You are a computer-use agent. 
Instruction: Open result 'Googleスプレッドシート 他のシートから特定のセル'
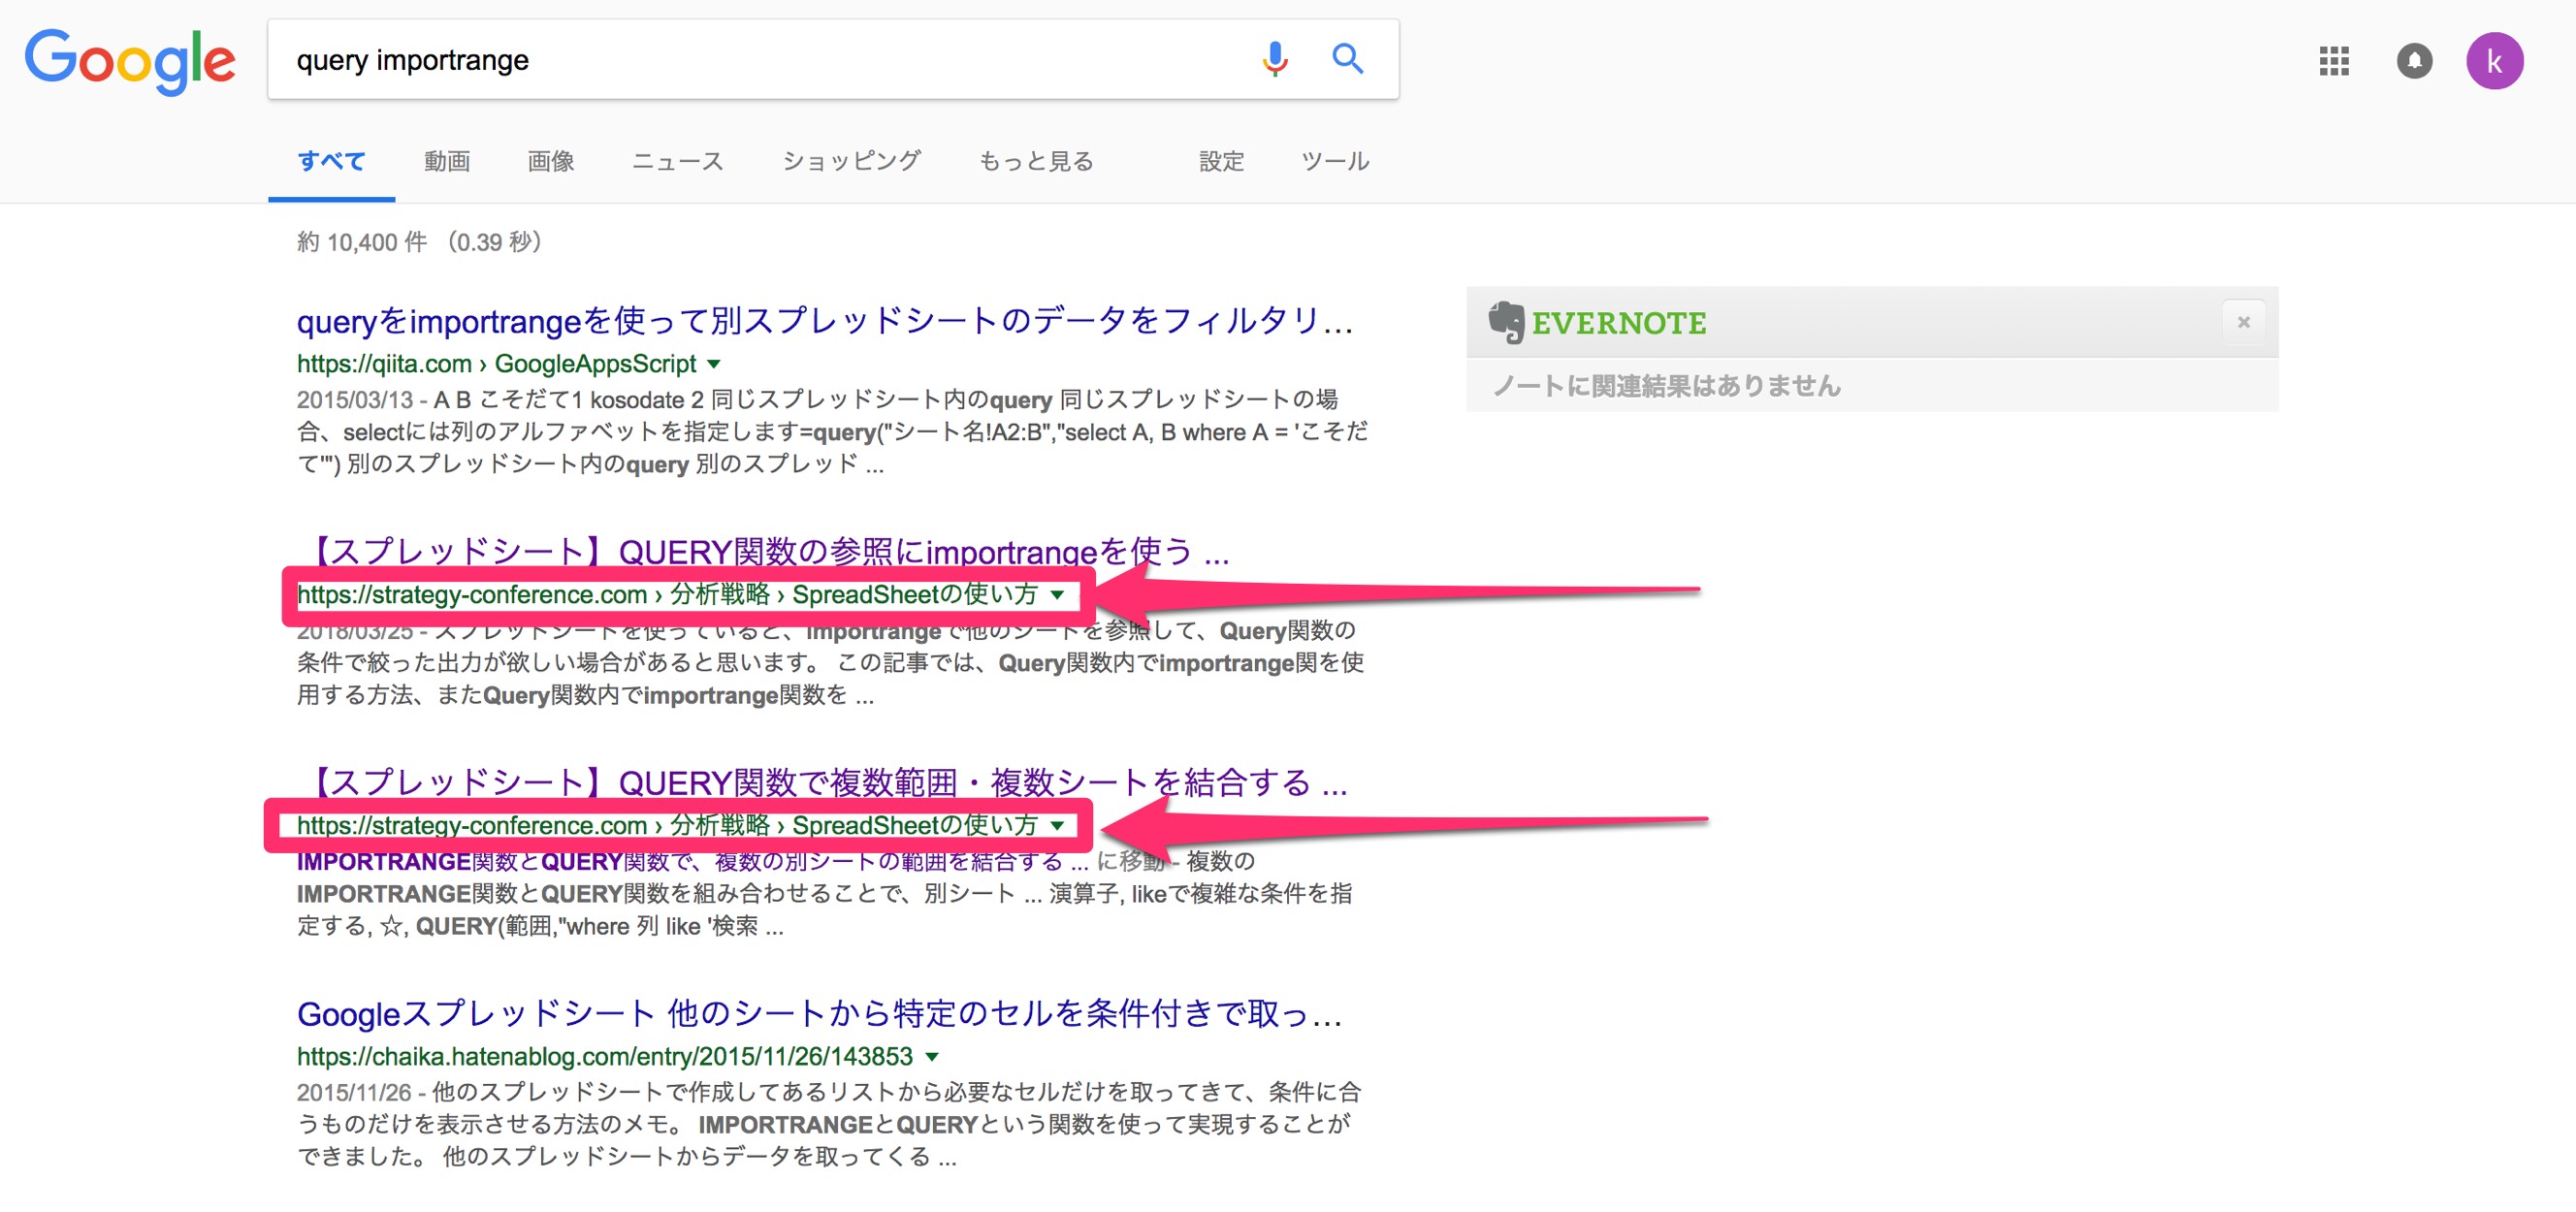point(820,1014)
